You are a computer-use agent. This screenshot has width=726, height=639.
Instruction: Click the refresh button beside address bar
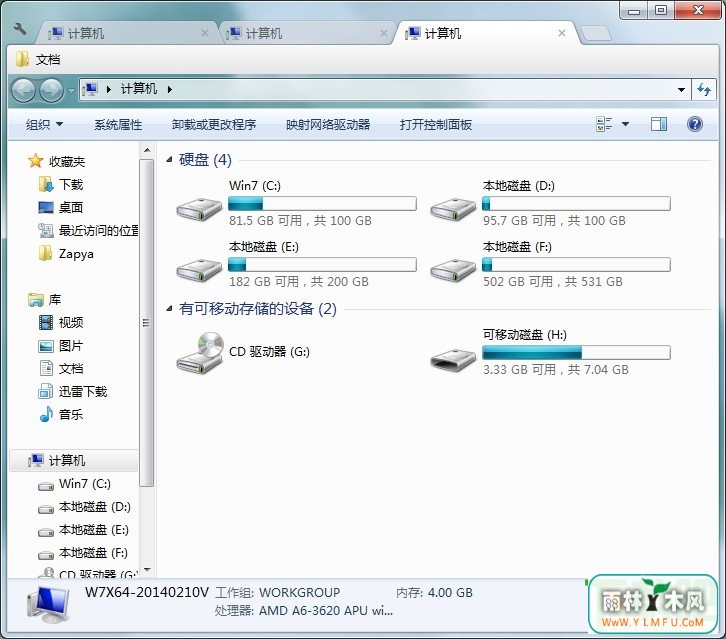[704, 89]
